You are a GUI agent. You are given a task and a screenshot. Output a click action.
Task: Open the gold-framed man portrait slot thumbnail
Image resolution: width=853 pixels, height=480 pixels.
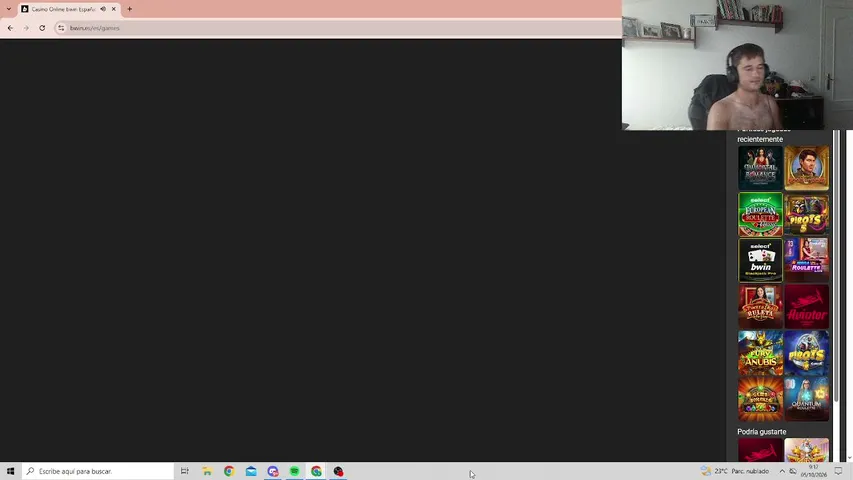(806, 168)
